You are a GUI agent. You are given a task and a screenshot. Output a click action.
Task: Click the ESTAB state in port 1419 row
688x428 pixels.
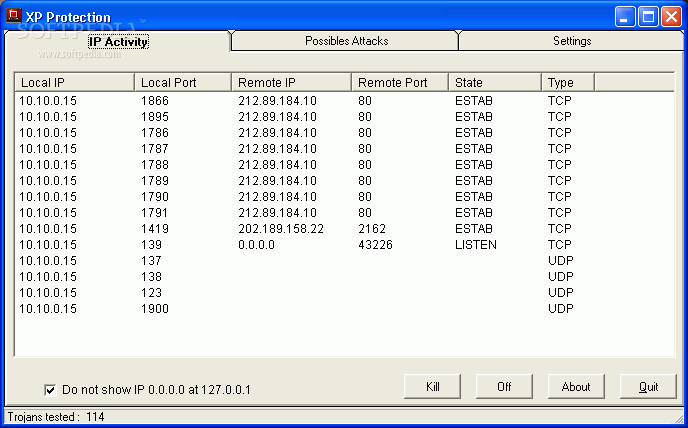click(473, 229)
